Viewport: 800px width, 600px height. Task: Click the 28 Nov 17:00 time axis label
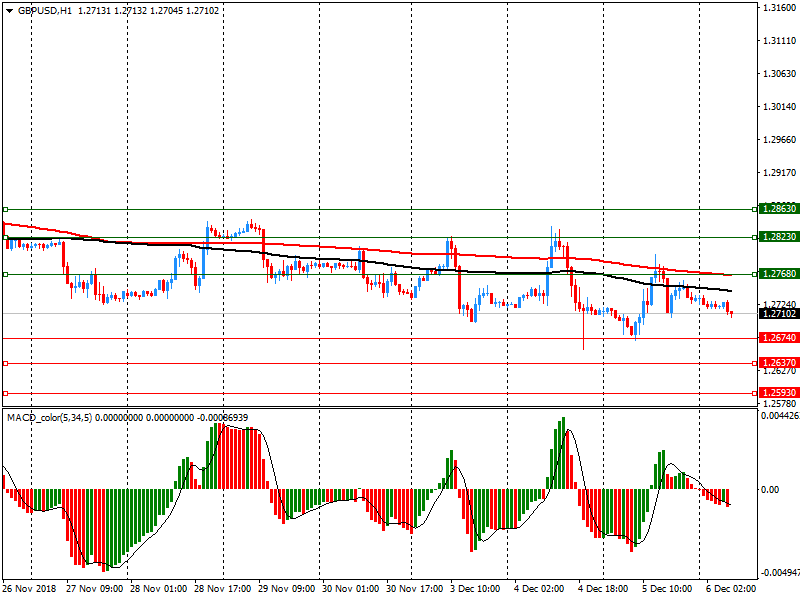pyautogui.click(x=223, y=589)
